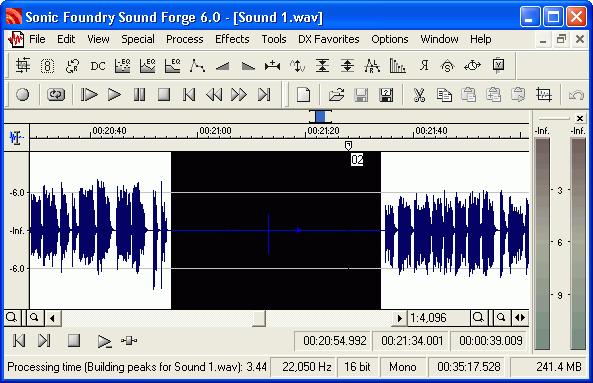Image resolution: width=593 pixels, height=383 pixels.
Task: Click the Mix paste icon
Action: [494, 95]
